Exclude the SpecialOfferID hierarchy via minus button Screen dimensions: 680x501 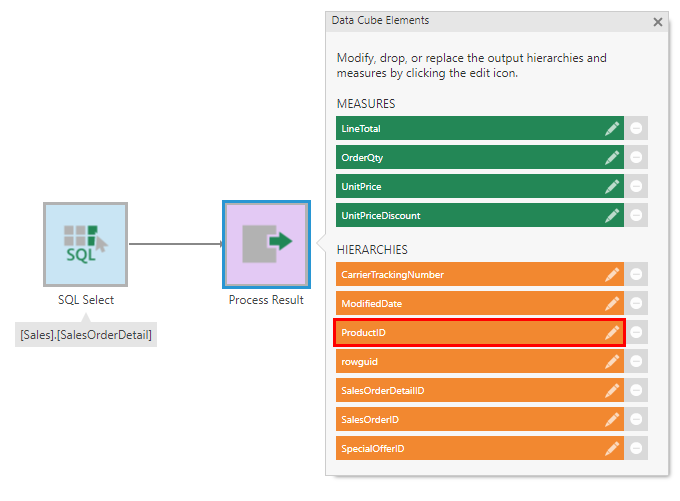click(637, 449)
